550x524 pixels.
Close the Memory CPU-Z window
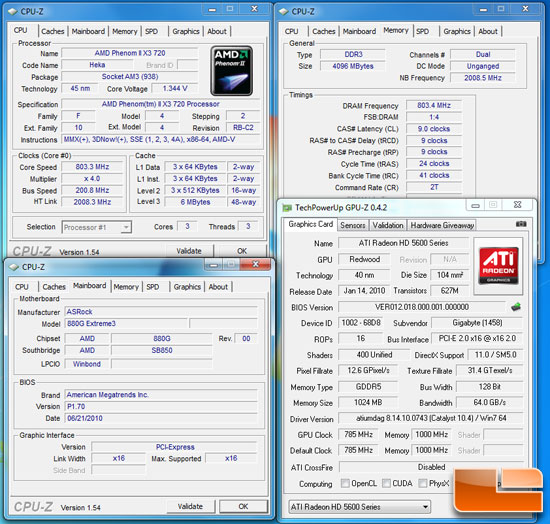(525, 9)
